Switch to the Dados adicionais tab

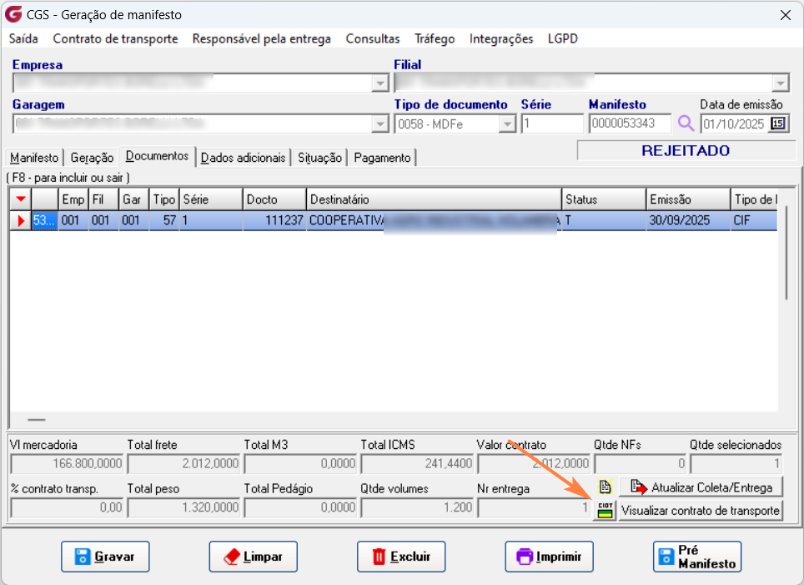(x=243, y=157)
